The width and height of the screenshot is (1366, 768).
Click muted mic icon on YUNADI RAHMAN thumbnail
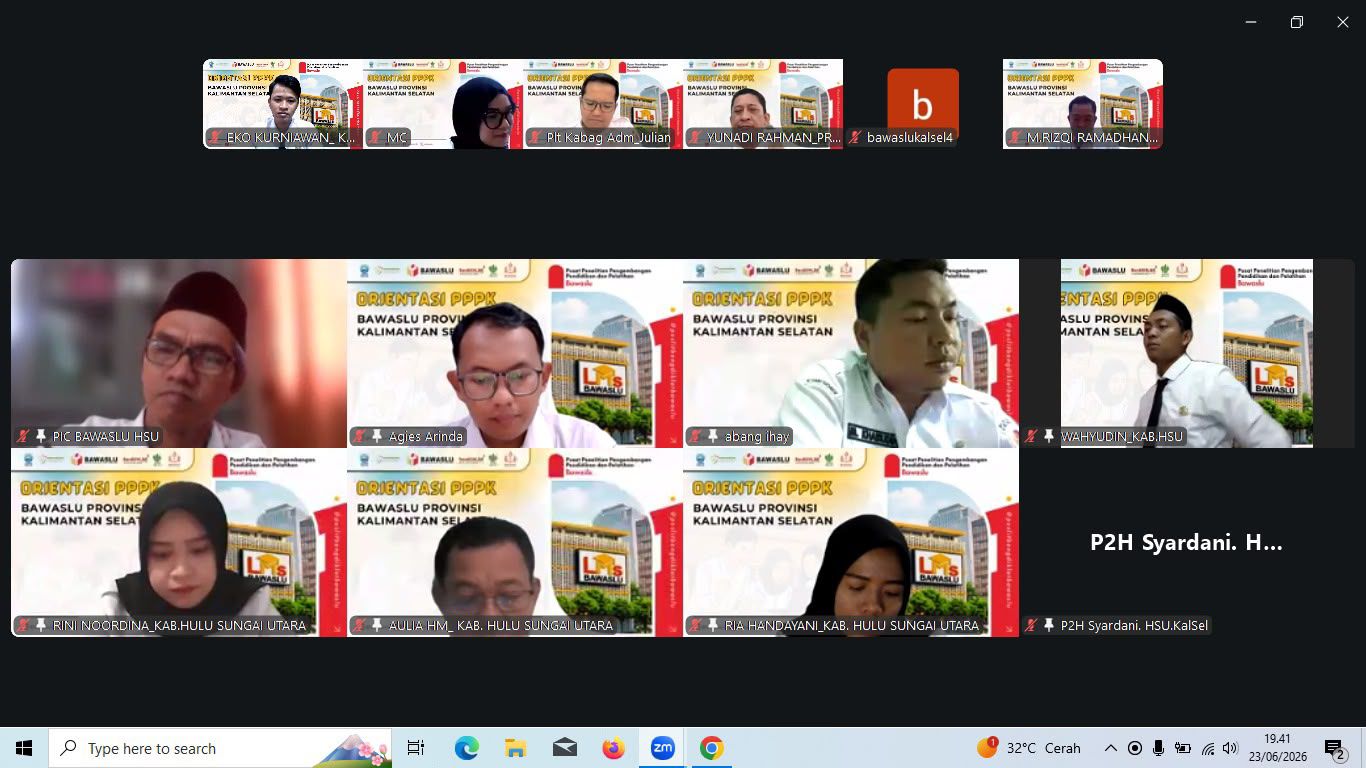pyautogui.click(x=695, y=138)
